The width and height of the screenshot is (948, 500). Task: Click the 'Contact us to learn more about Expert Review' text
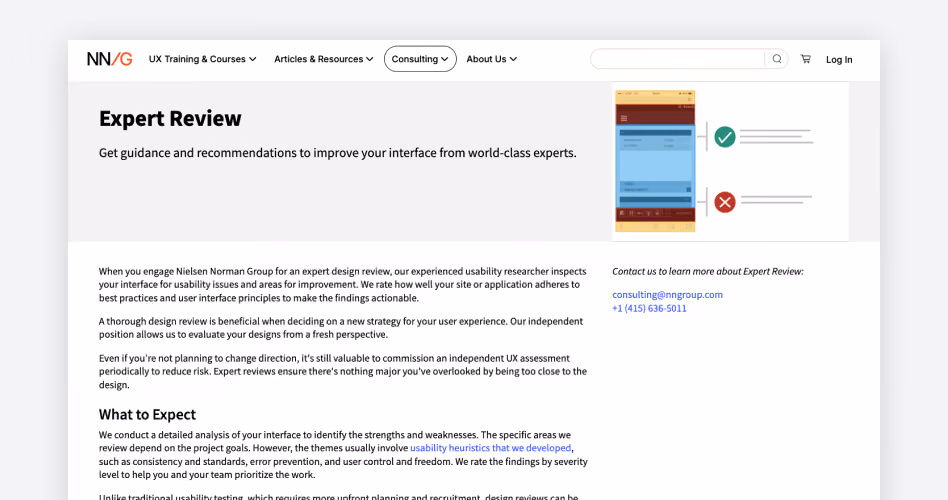[708, 271]
